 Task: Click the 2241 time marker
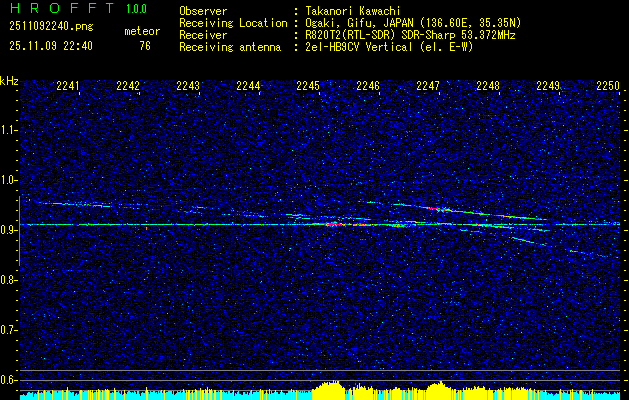click(68, 86)
